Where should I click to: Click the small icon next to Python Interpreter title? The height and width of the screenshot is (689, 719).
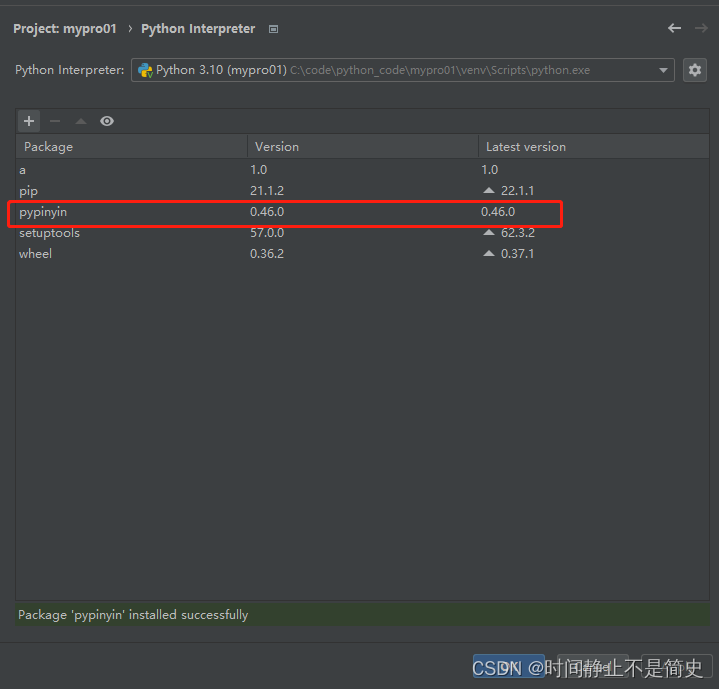[274, 30]
